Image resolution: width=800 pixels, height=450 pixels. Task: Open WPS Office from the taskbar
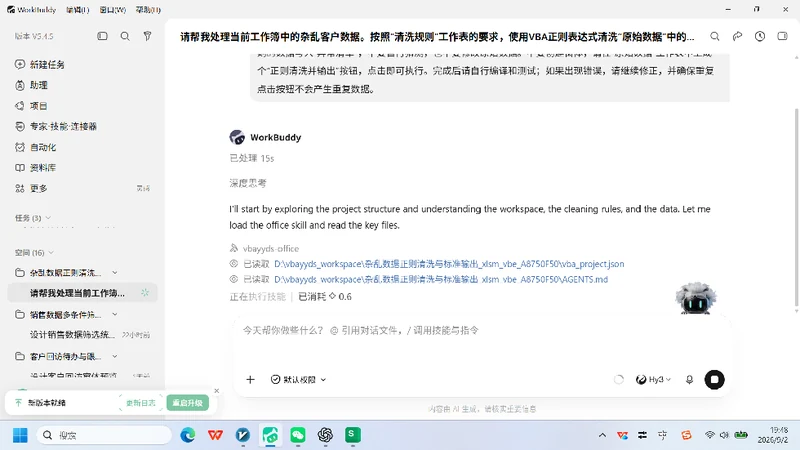coord(215,435)
